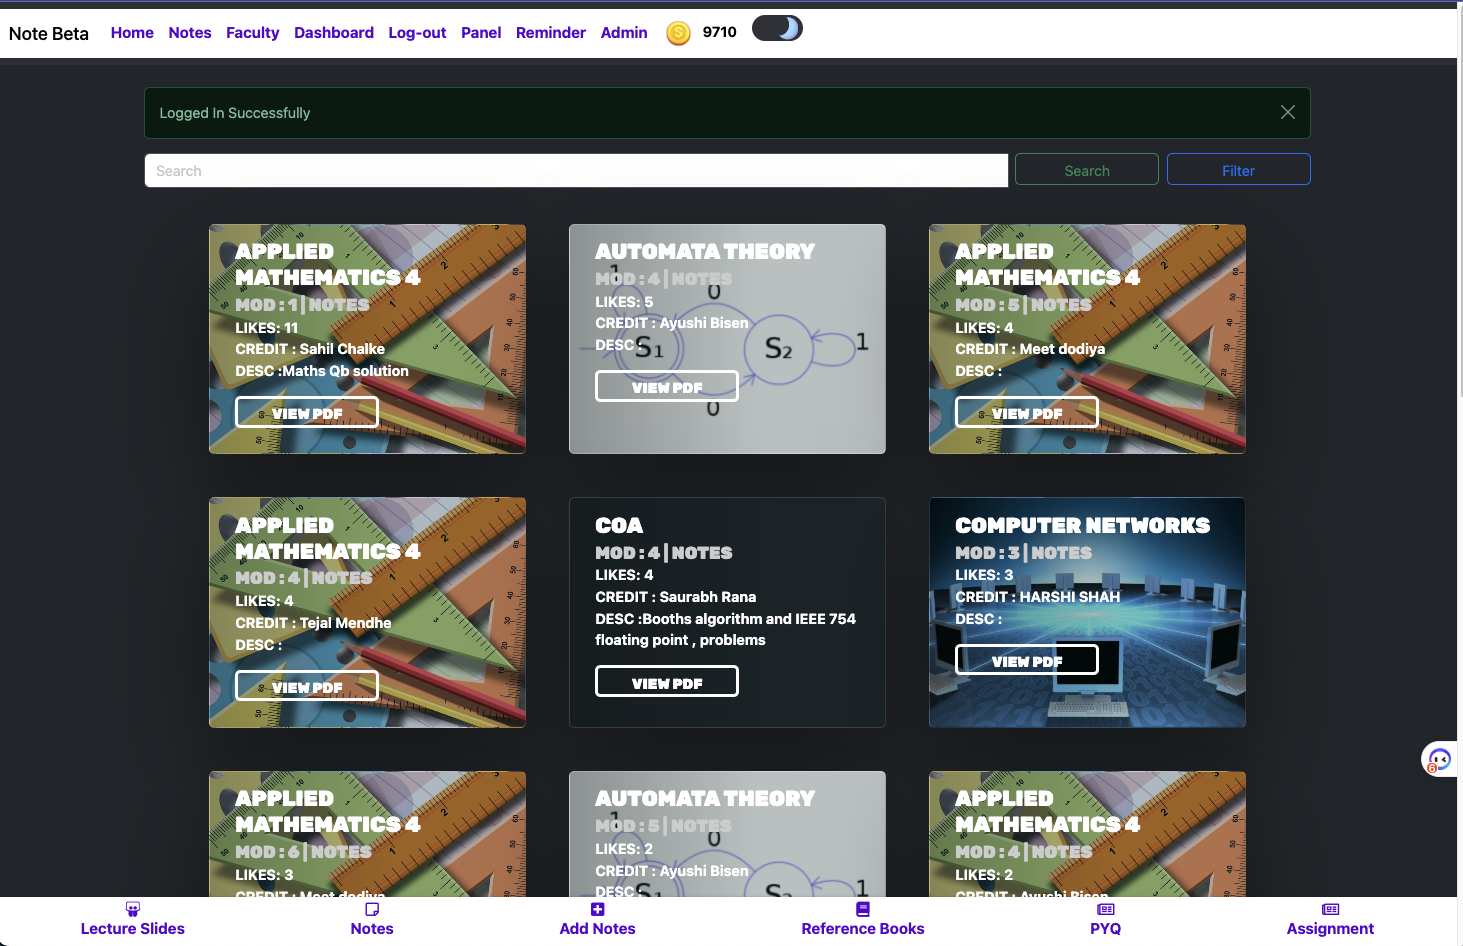This screenshot has height=946, width=1463.
Task: Click the Reference Books label
Action: coord(863,929)
